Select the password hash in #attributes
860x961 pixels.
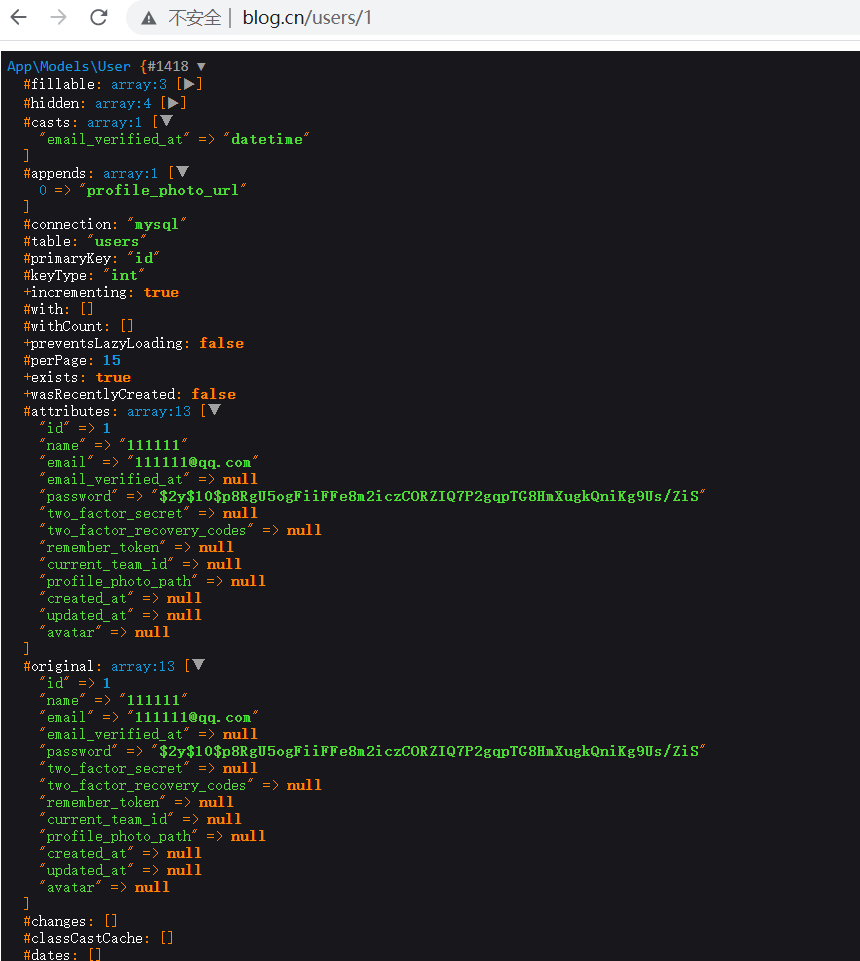click(428, 496)
